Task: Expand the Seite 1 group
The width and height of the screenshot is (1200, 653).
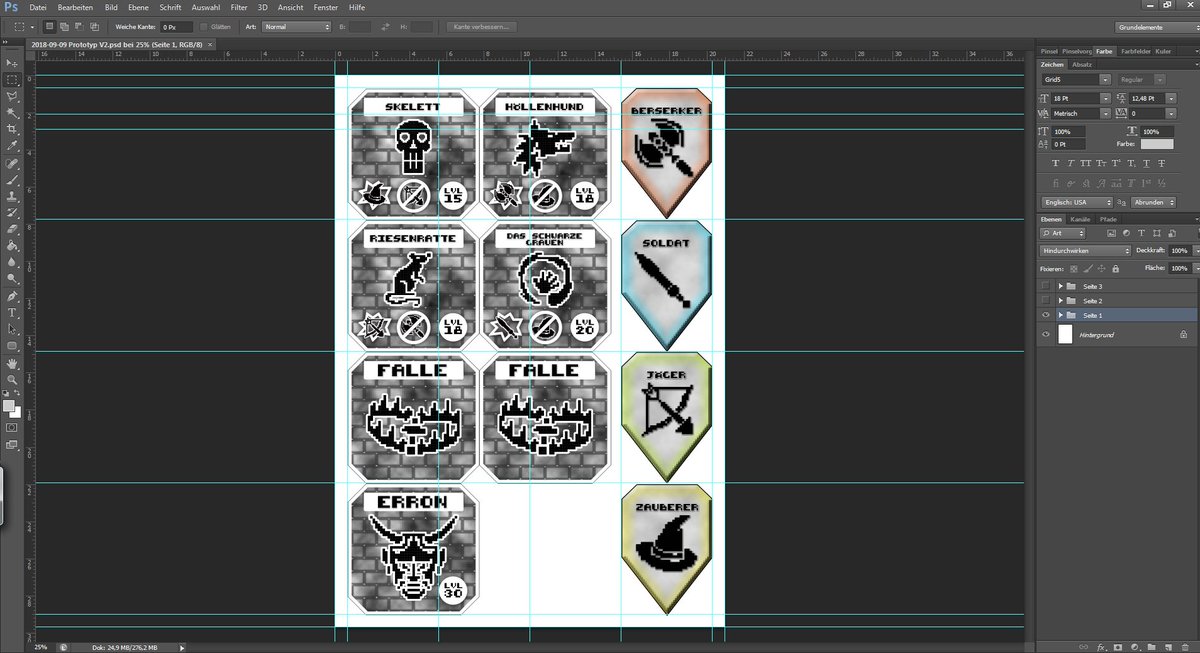Action: 1060,315
